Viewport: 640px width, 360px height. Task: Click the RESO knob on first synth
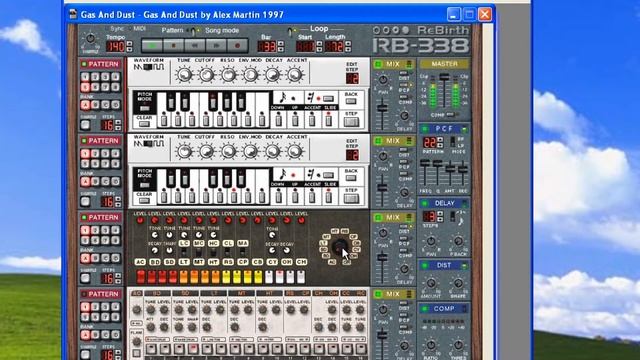(x=228, y=75)
